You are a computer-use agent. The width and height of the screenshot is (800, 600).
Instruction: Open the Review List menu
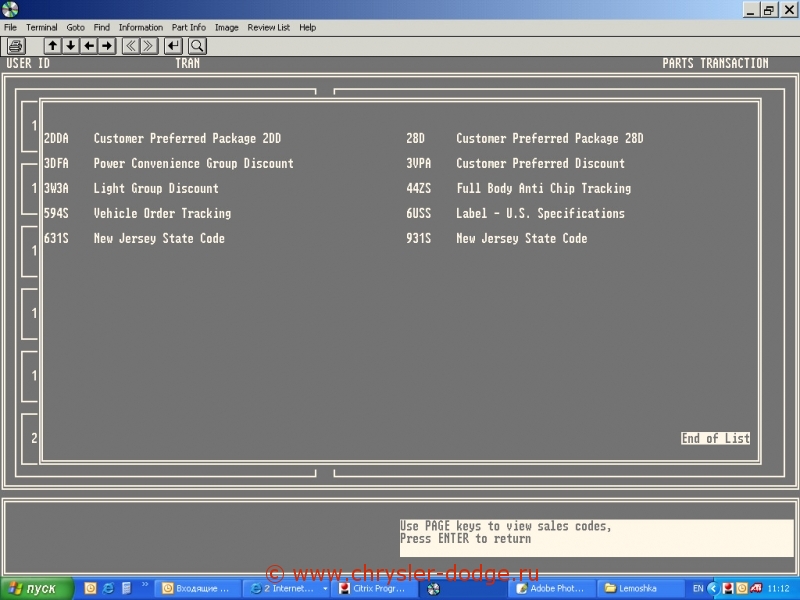[268, 28]
